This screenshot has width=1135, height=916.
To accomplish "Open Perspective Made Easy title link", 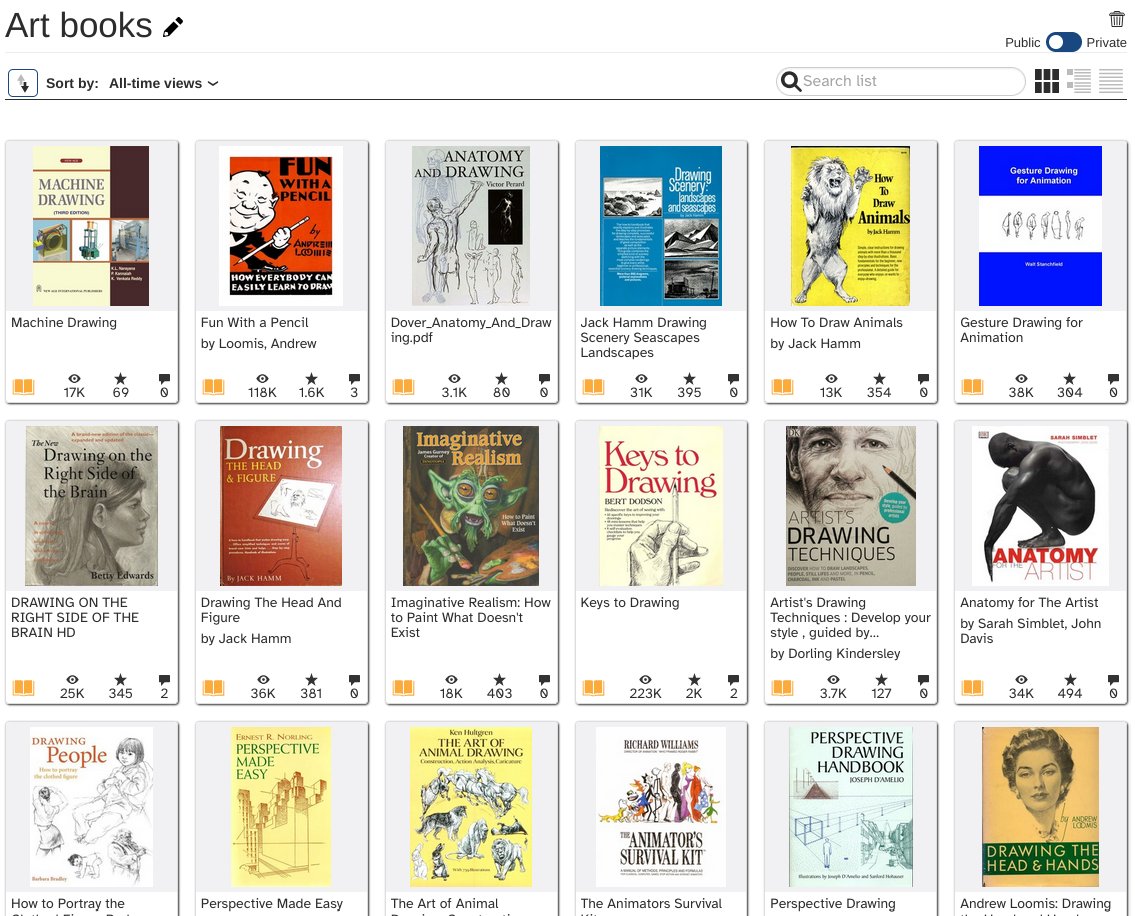I will (271, 904).
